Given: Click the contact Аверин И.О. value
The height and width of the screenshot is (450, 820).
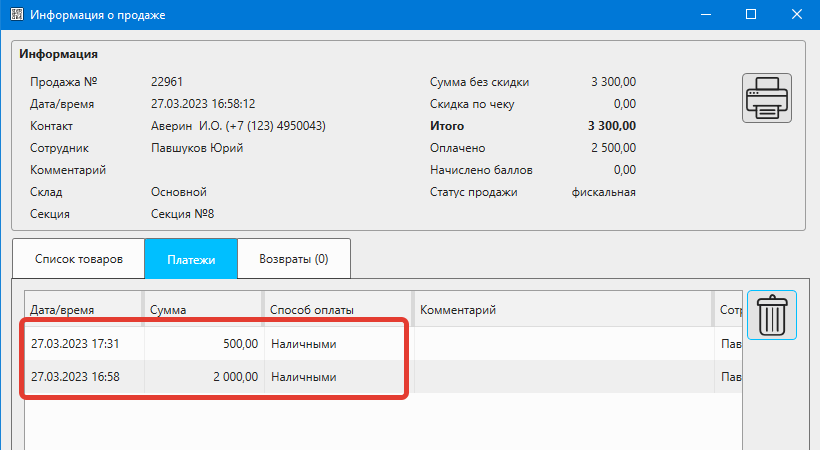Looking at the screenshot, I should tap(238, 126).
